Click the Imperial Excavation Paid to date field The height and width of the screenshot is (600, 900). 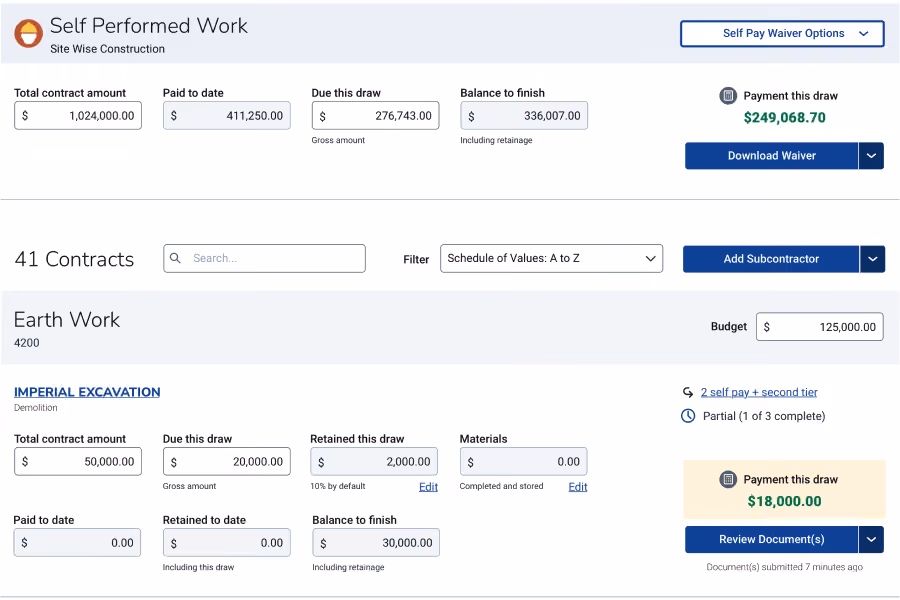coord(77,543)
